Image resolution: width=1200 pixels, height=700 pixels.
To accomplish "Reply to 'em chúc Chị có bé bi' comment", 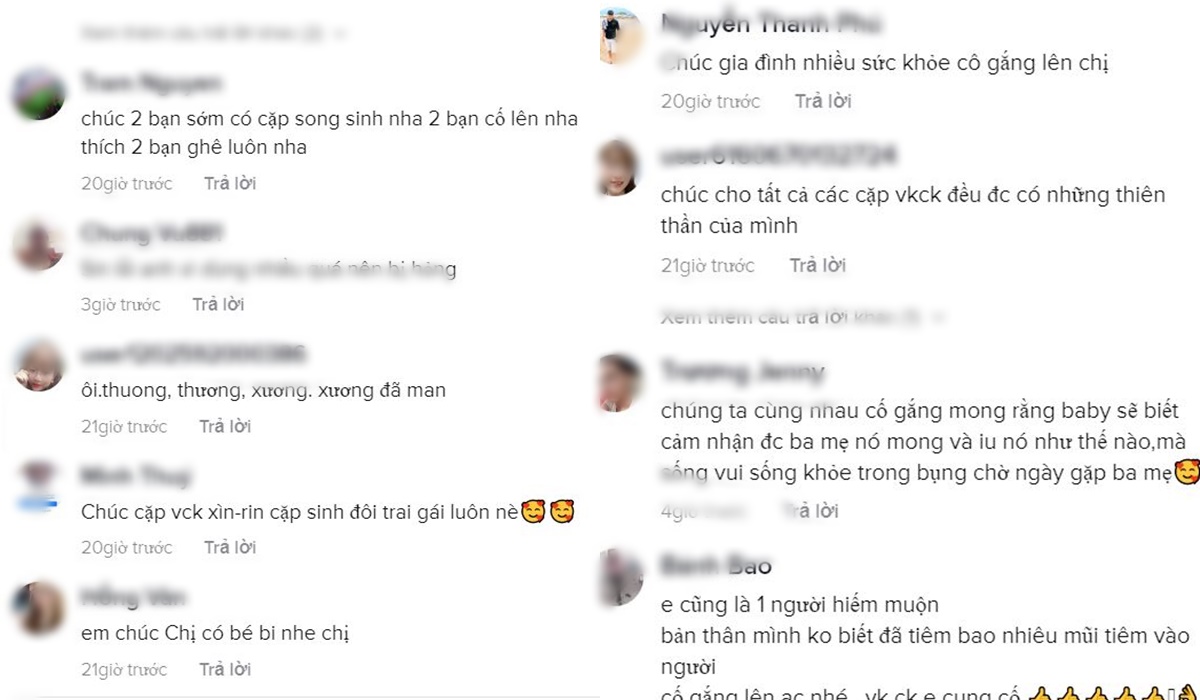I will coord(225,669).
